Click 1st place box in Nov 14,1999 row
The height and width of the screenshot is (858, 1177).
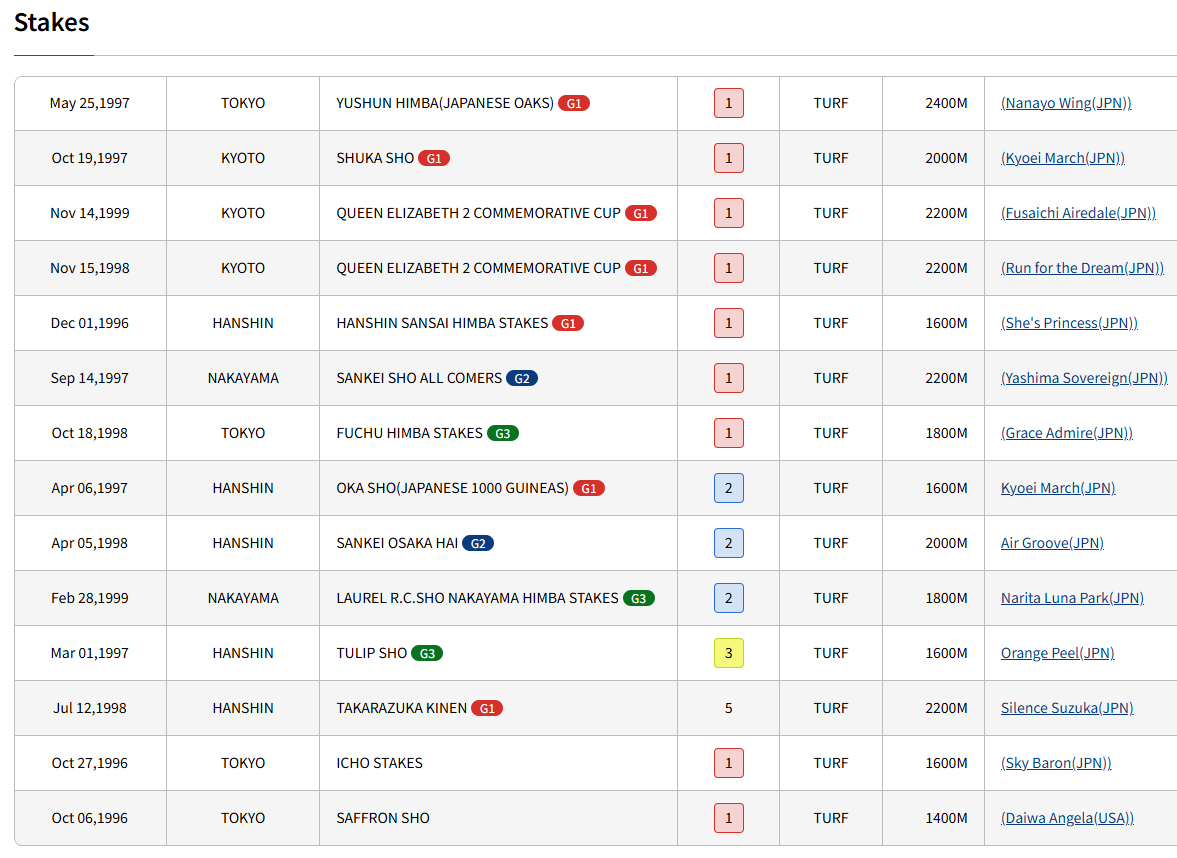[729, 213]
